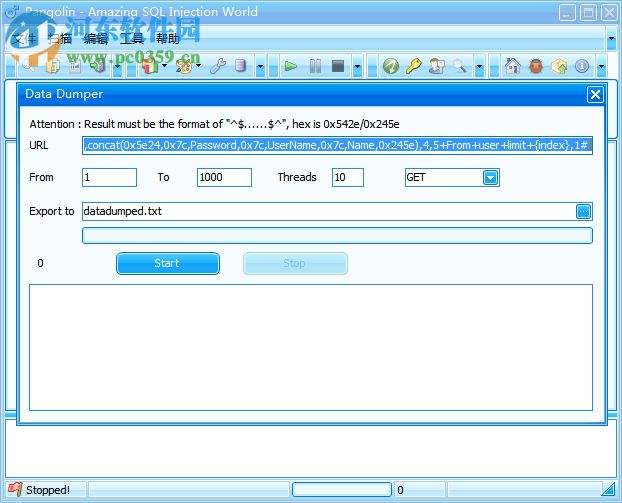
Task: Click the copy documents toolbar icon
Action: pos(53,66)
